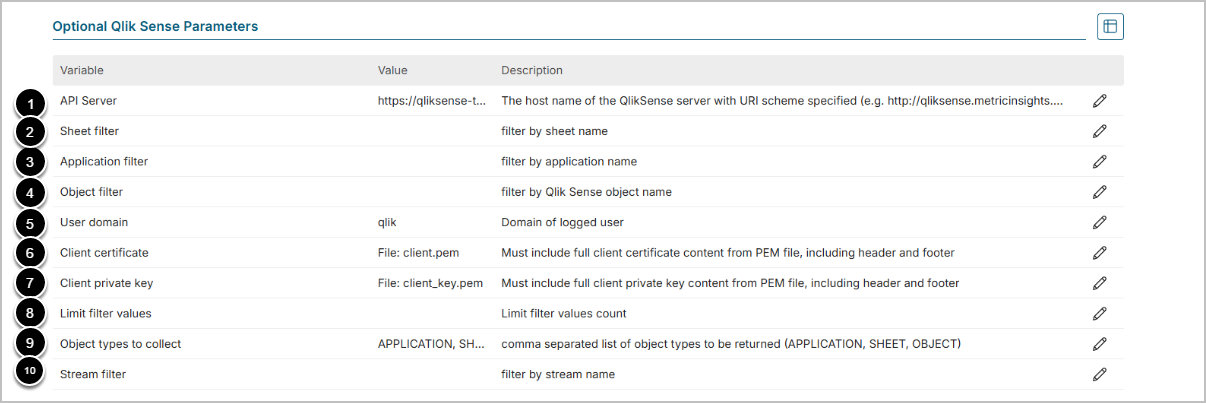This screenshot has height=403, width=1206.
Task: Click pencil icon for API Server row
Action: 1099,101
